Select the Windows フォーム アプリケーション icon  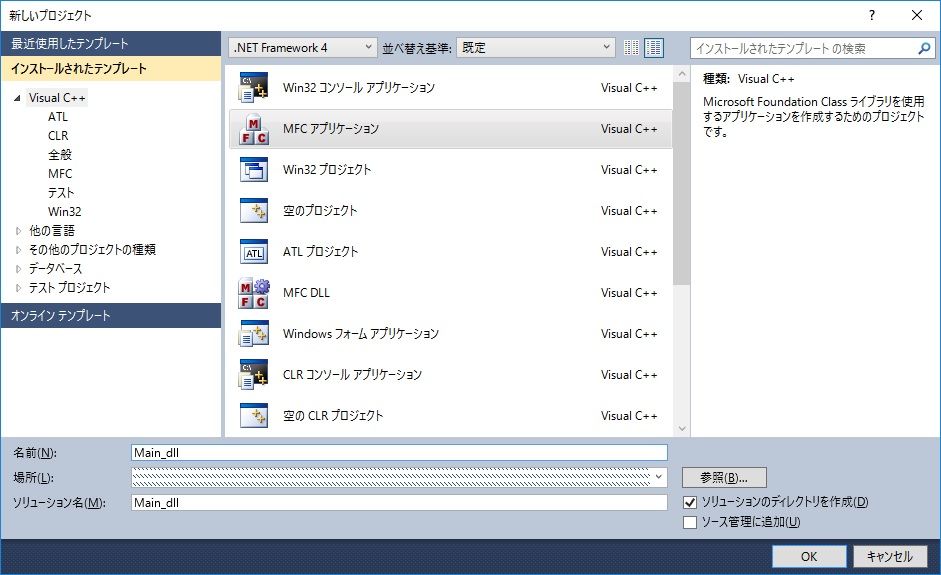(254, 334)
